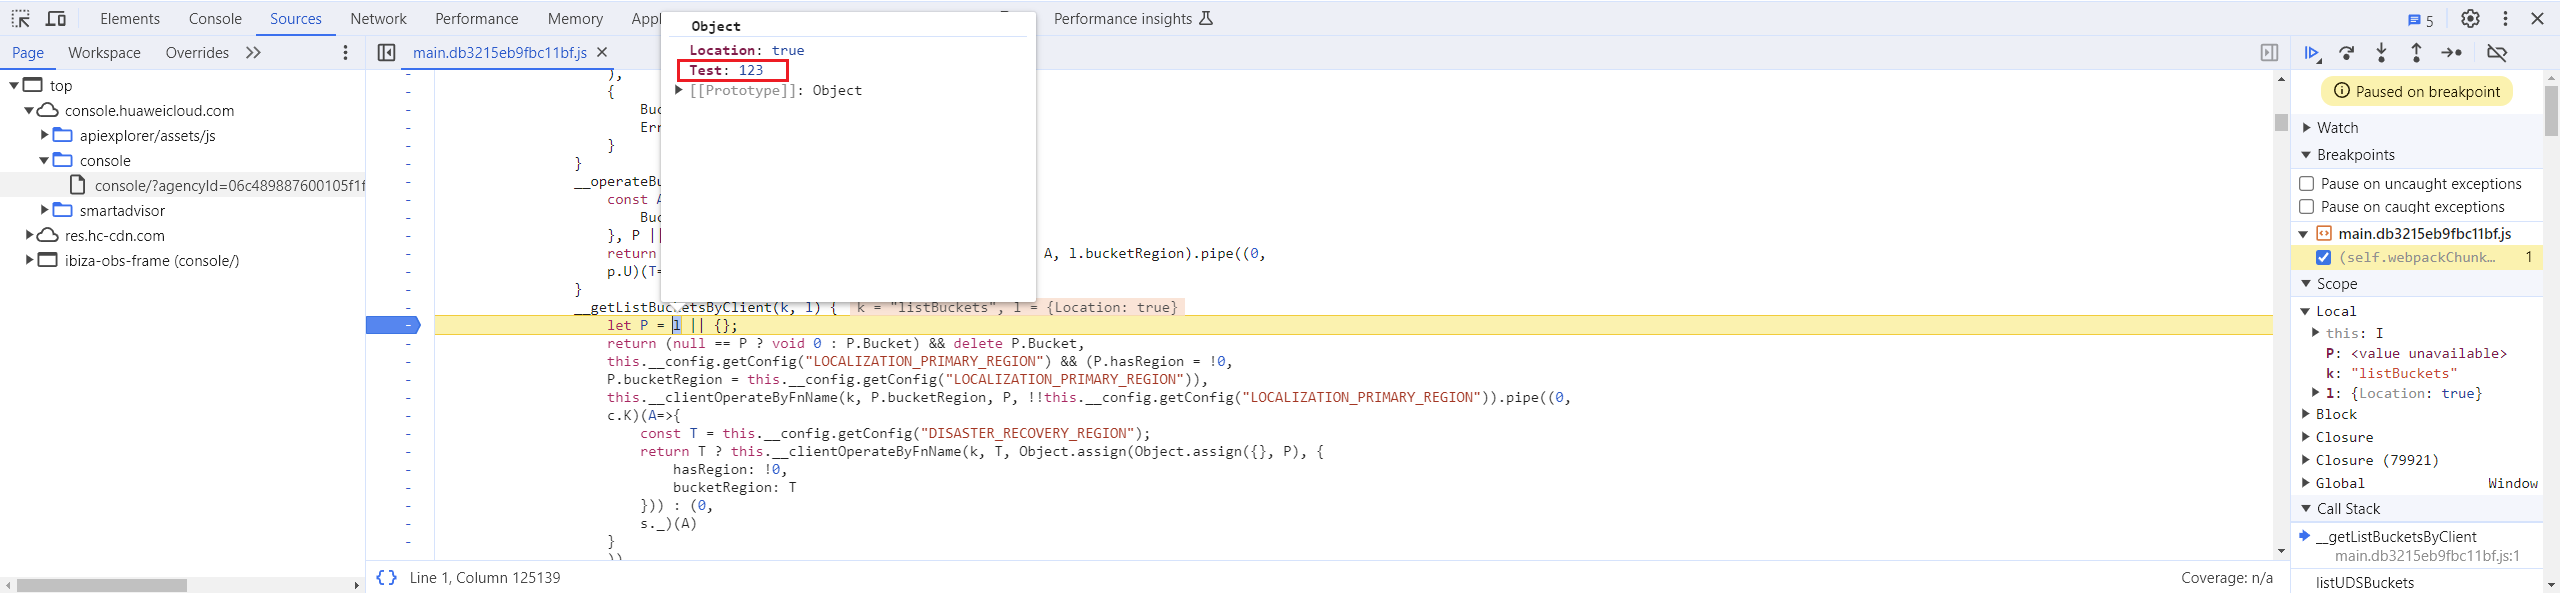The height and width of the screenshot is (593, 2560).
Task: Step over next function call
Action: (x=2346, y=53)
